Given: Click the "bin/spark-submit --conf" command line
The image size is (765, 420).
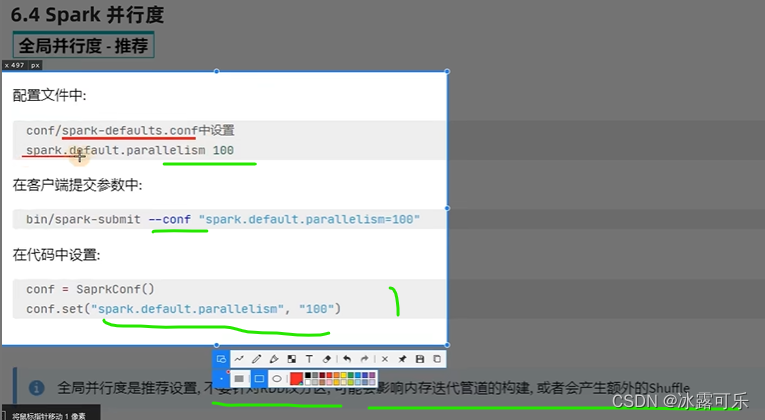Looking at the screenshot, I should [x=223, y=220].
